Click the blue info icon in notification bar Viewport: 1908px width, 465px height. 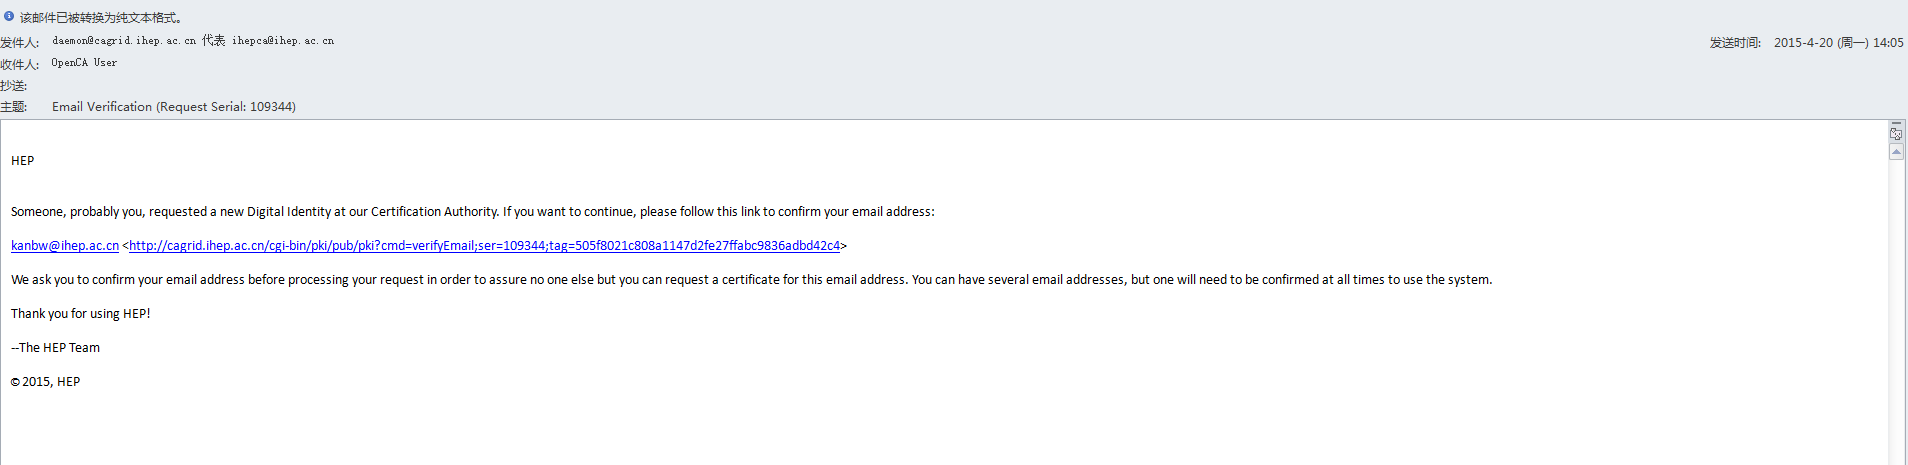point(9,16)
